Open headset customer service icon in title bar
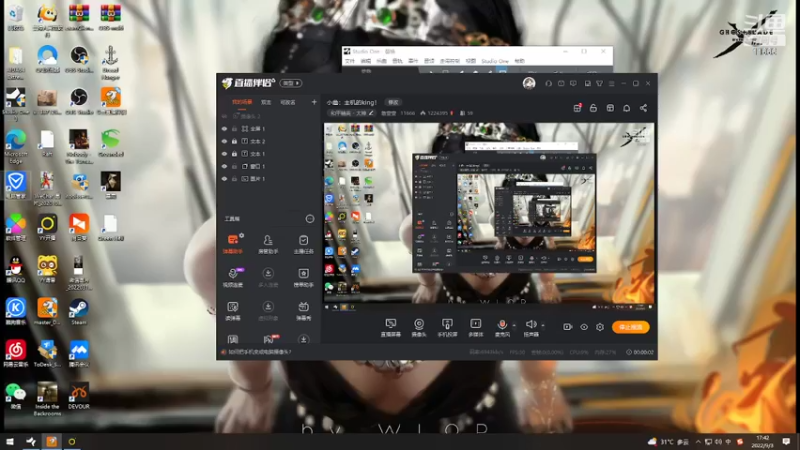 [548, 83]
